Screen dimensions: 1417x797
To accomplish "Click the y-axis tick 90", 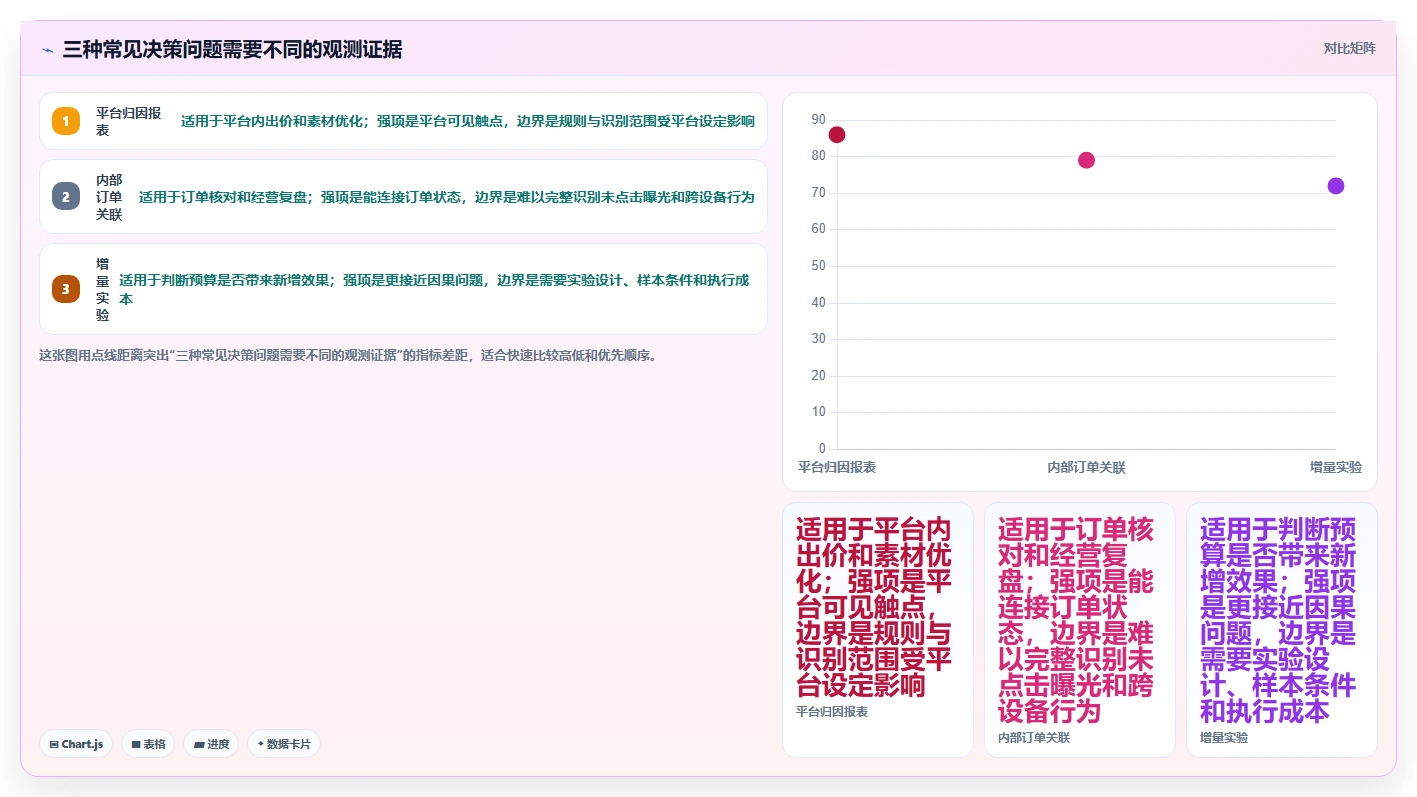I will (819, 120).
